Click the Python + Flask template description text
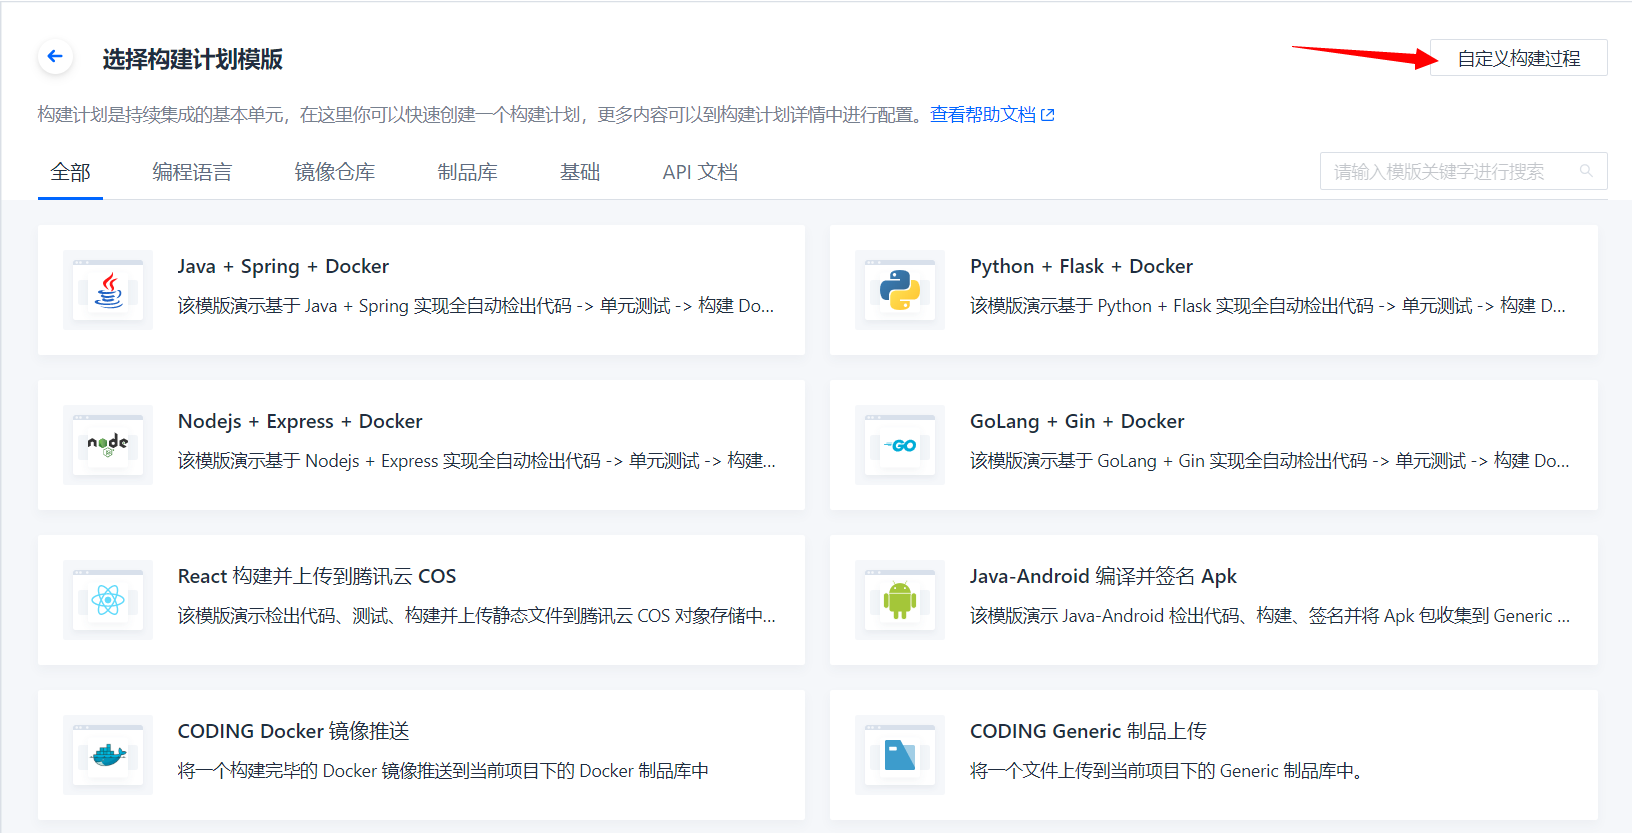This screenshot has width=1632, height=833. click(x=1268, y=306)
